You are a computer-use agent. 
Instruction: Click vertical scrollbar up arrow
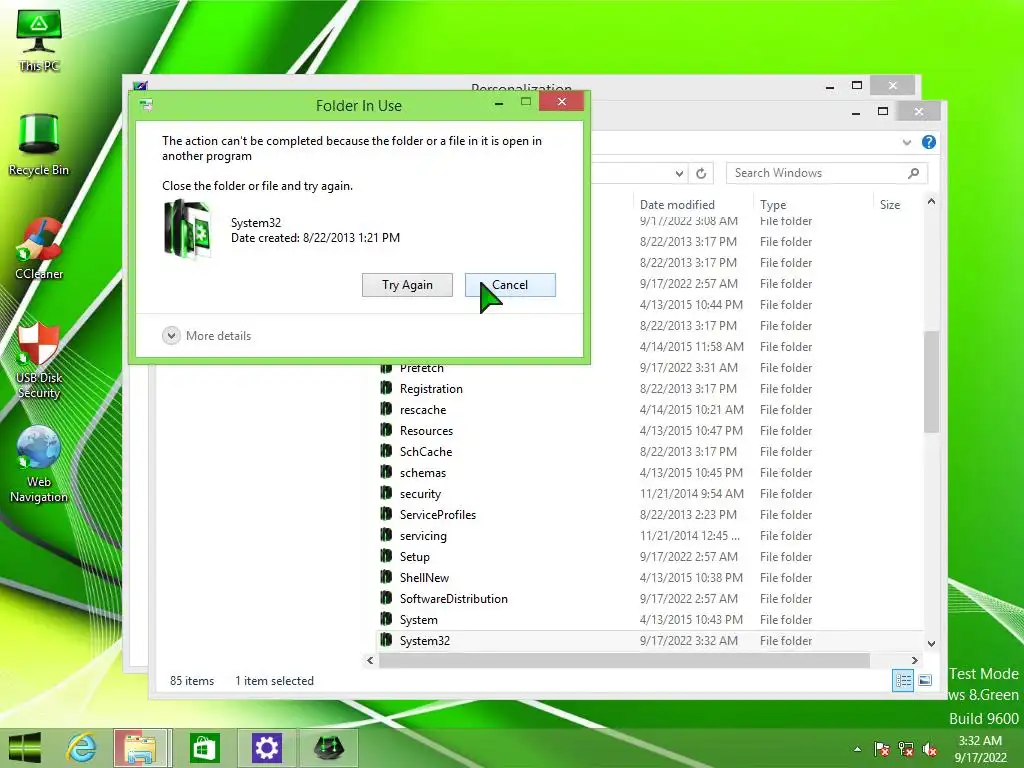tap(931, 202)
